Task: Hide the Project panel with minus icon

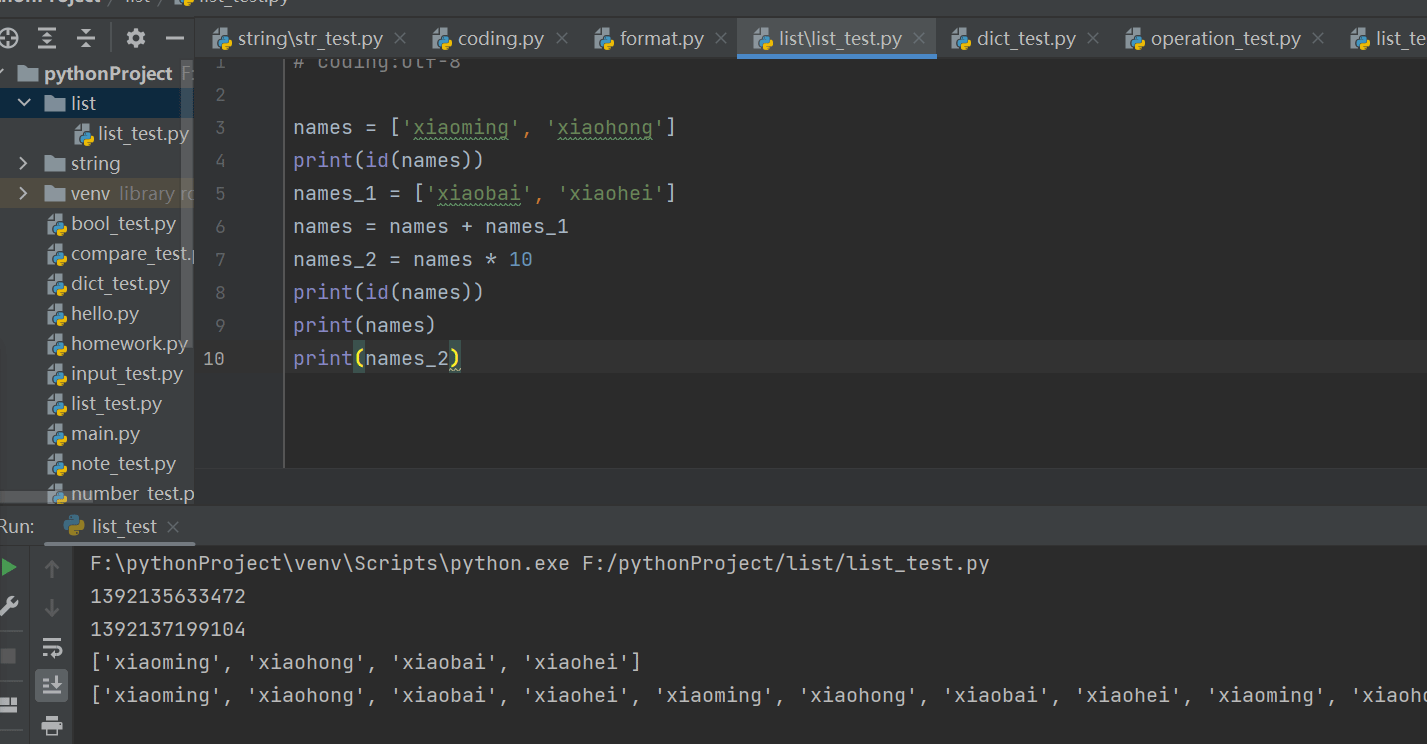Action: [175, 39]
